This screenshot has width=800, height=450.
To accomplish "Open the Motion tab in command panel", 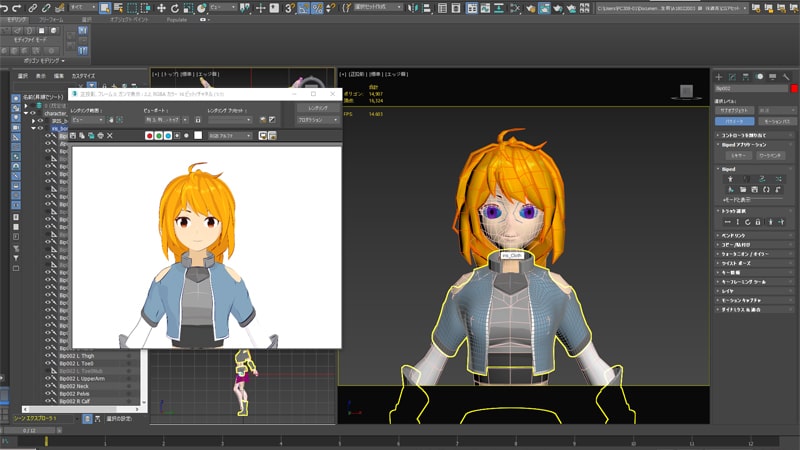I will pyautogui.click(x=760, y=76).
